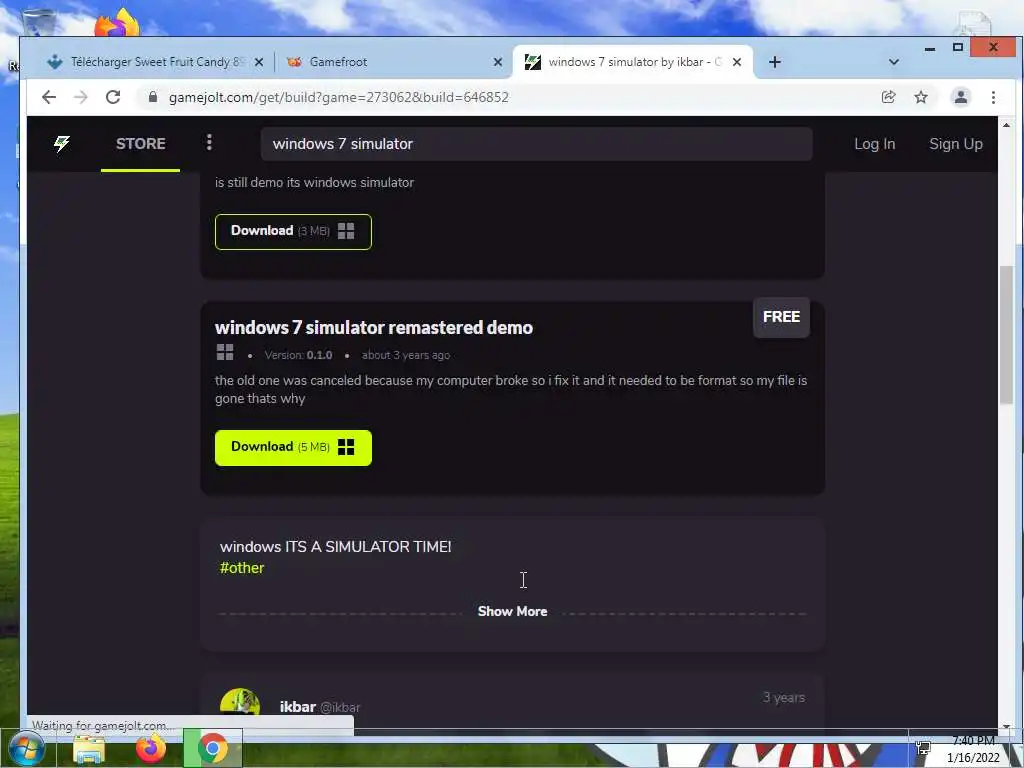Click the FREE price badge
Image resolution: width=1024 pixels, height=768 pixels.
tap(781, 317)
